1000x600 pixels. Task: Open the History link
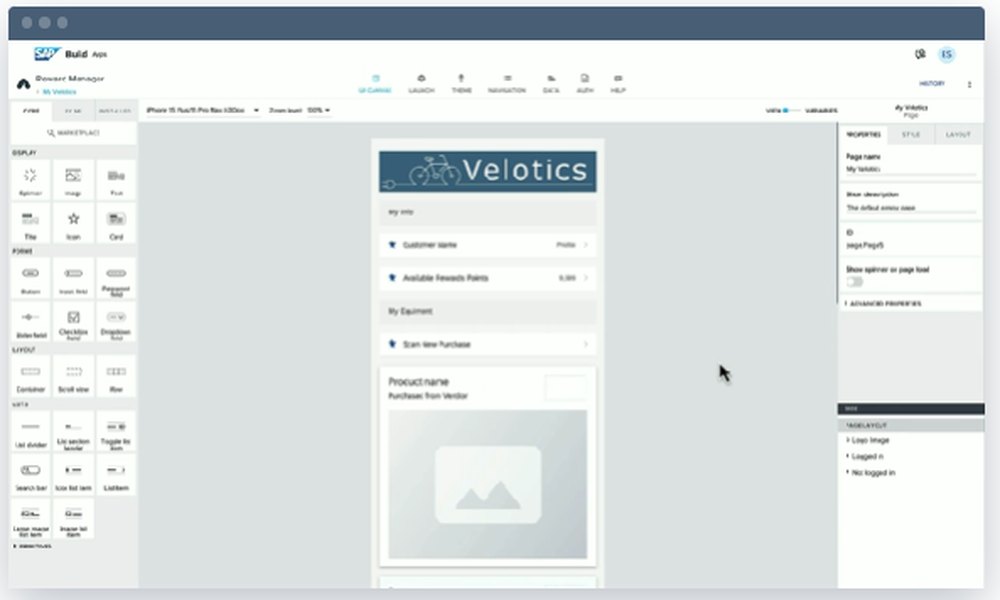pos(931,84)
